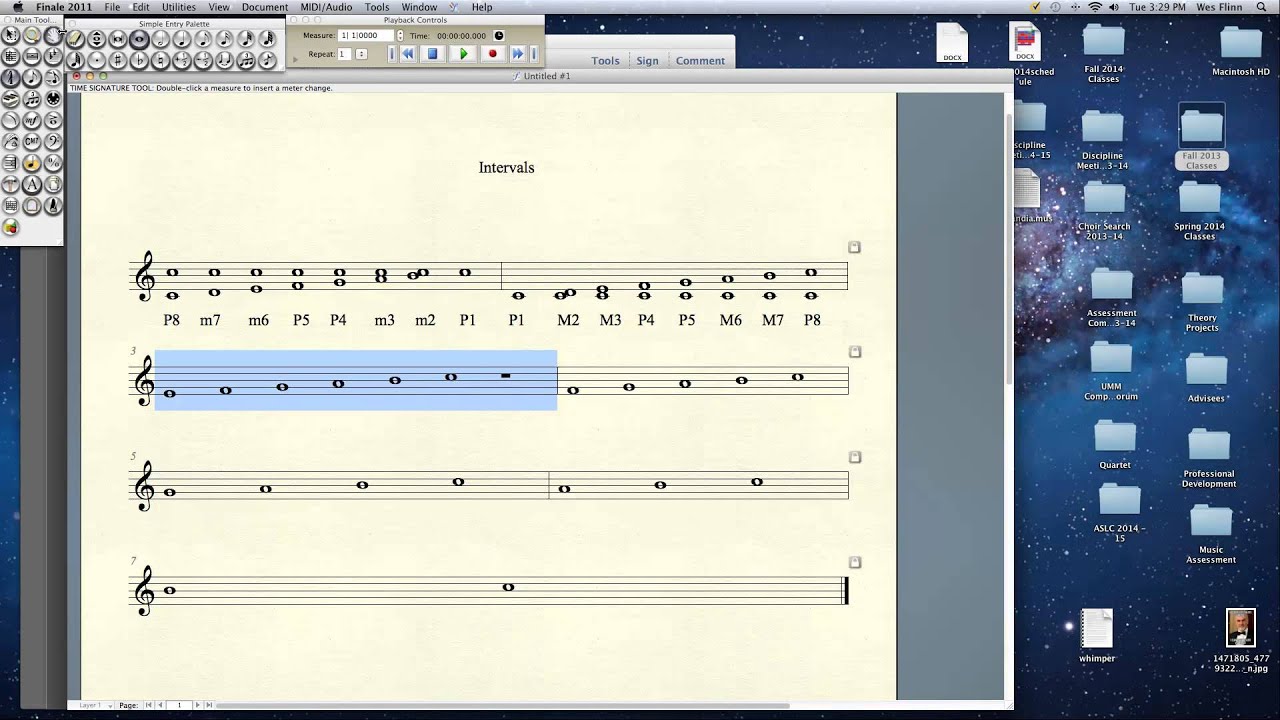Expand the measure 7 system handle
Viewport: 1280px width, 720px height.
point(854,562)
